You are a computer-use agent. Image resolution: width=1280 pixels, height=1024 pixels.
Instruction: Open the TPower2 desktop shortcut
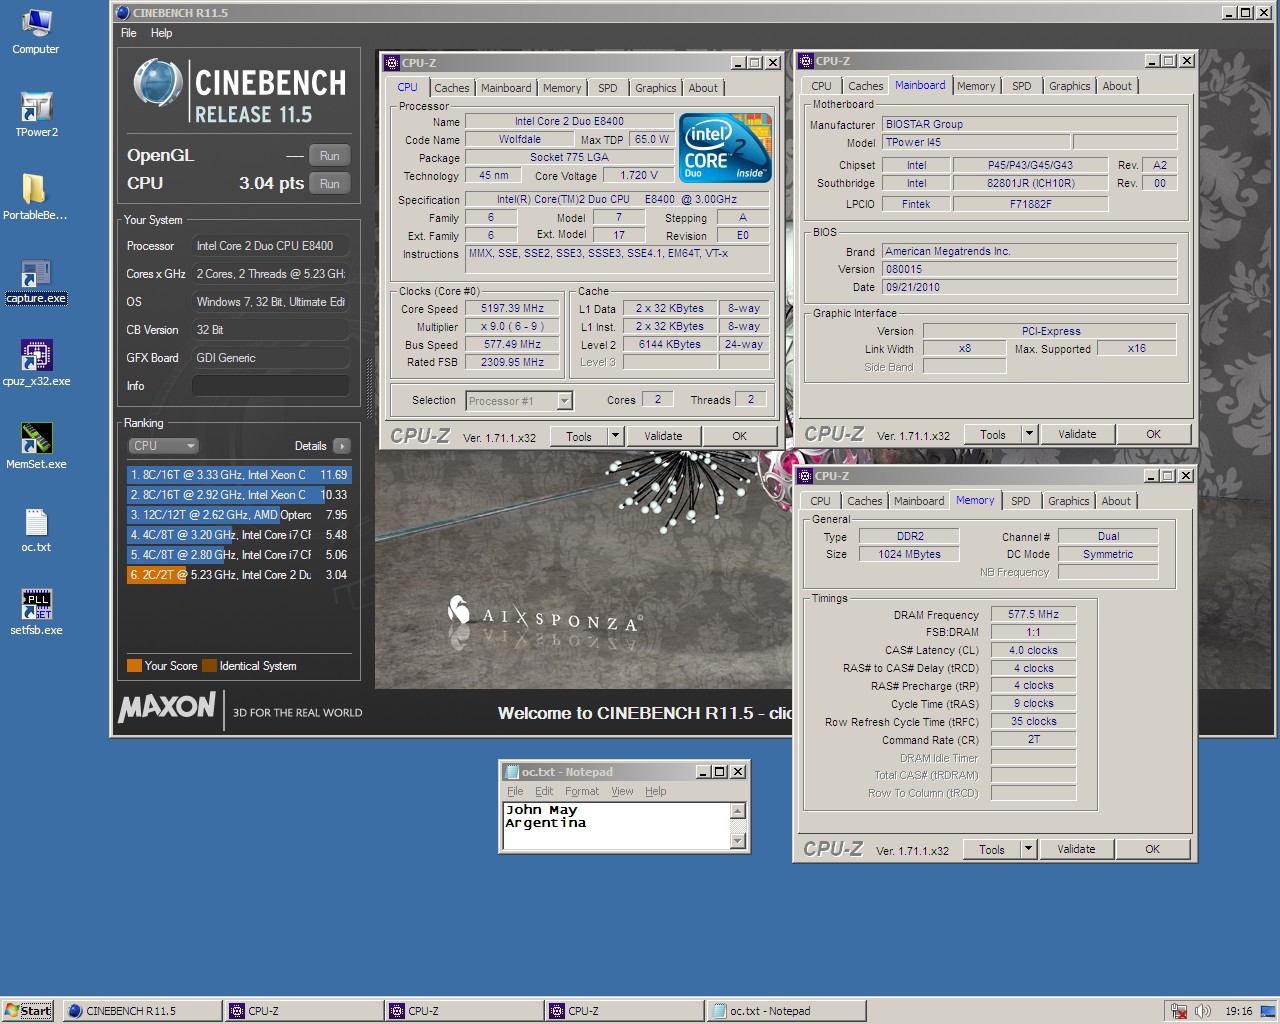click(36, 114)
